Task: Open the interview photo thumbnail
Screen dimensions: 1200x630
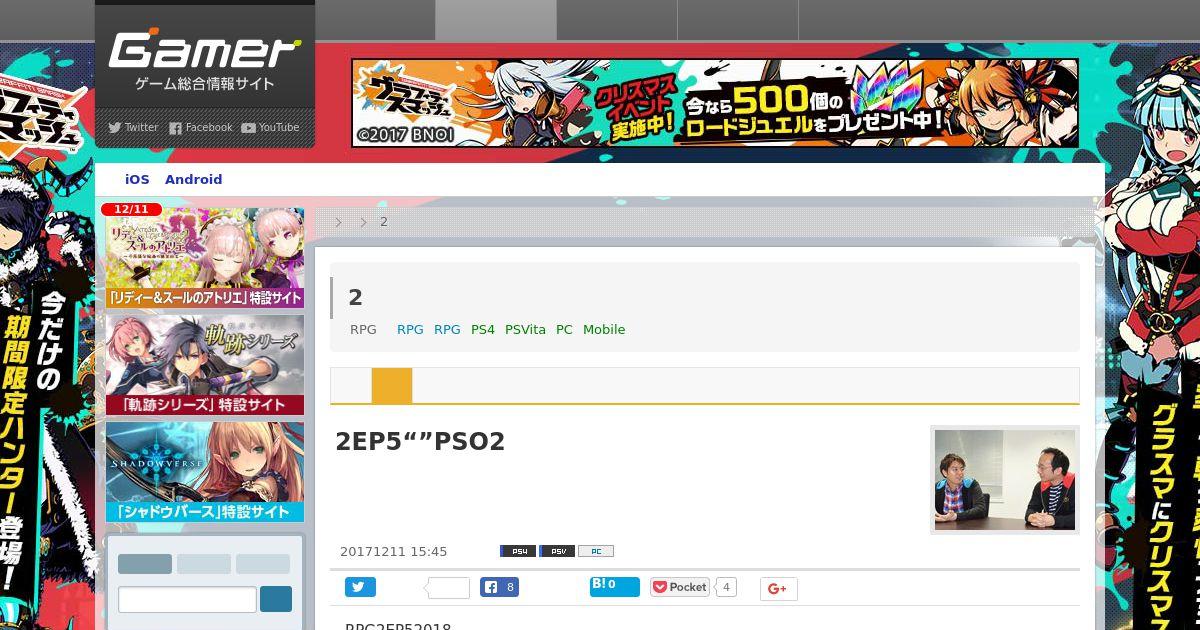Action: (x=1005, y=480)
